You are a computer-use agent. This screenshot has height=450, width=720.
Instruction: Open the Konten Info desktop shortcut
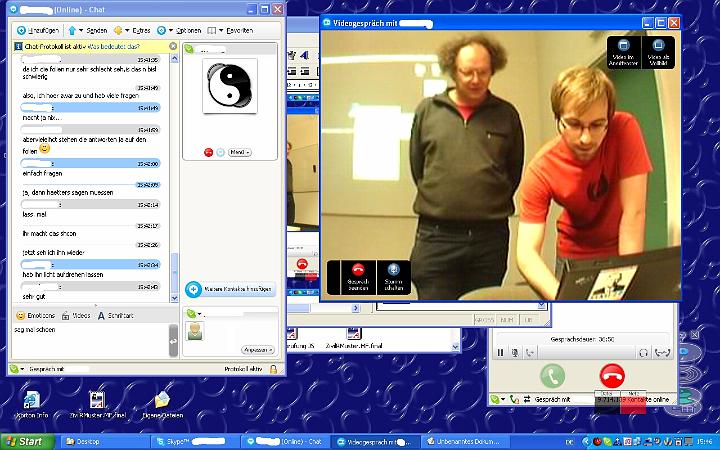click(x=31, y=405)
